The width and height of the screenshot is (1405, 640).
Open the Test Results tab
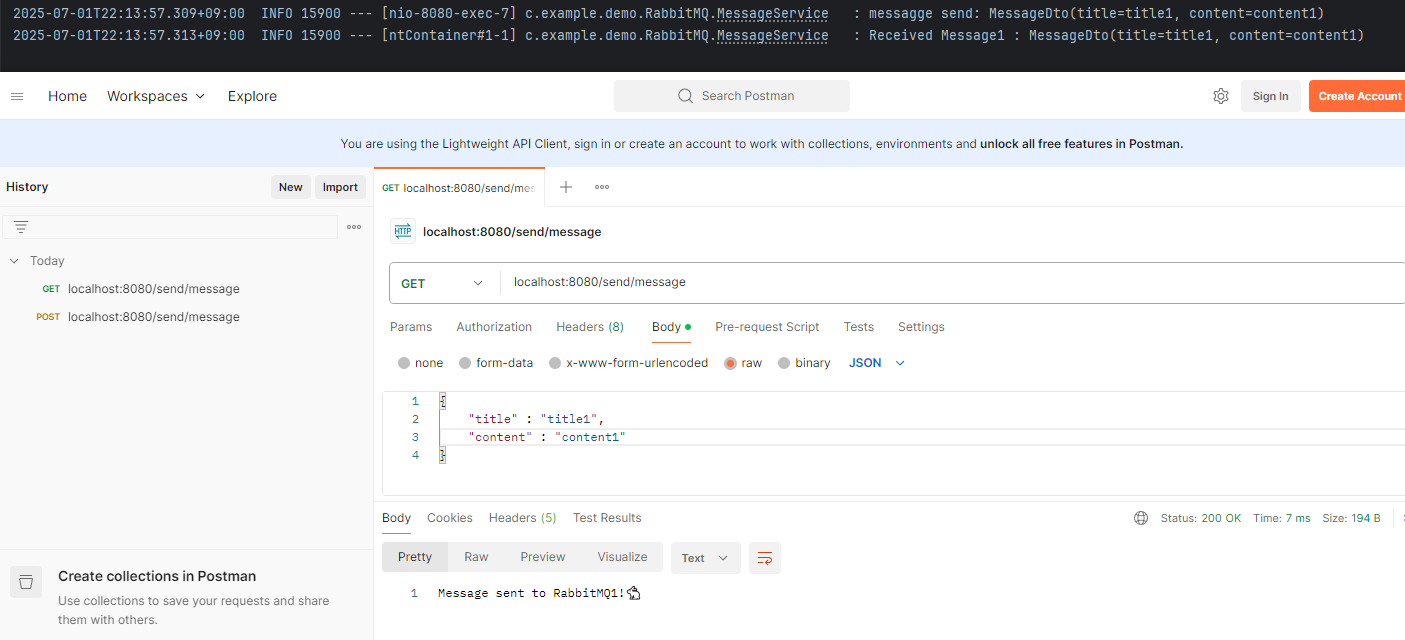click(607, 518)
